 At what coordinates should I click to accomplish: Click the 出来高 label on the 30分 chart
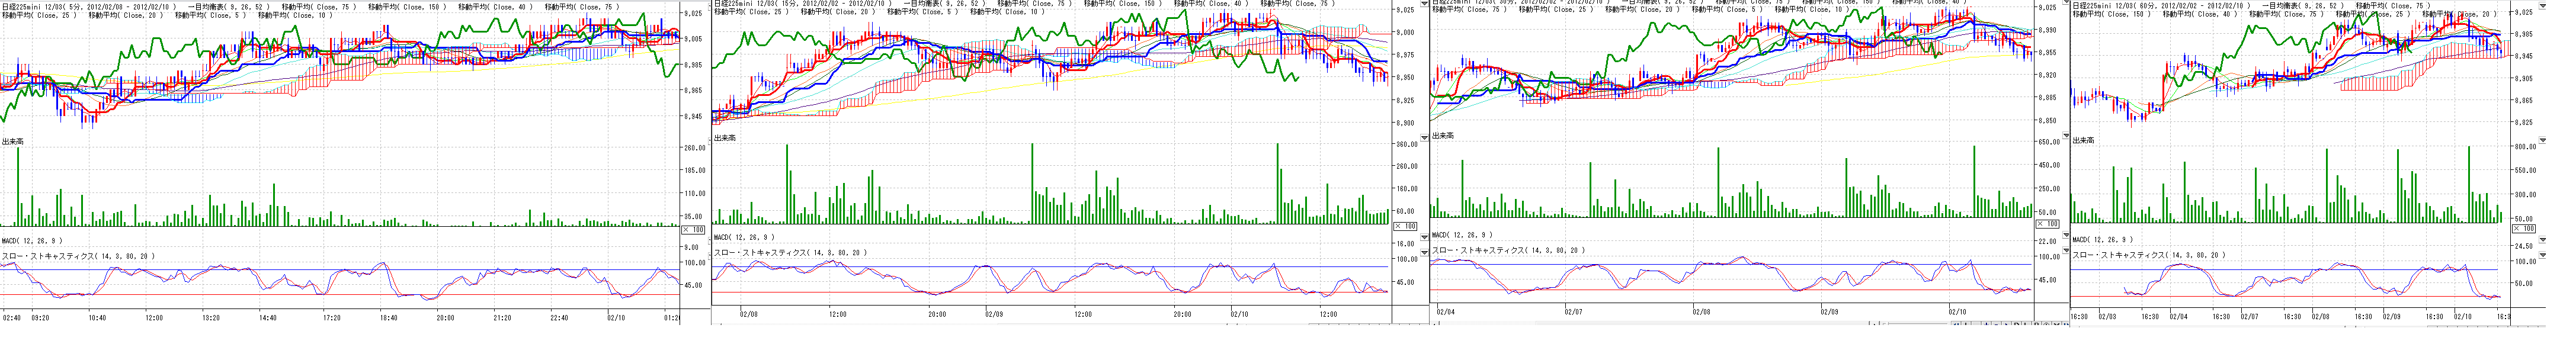pos(1442,136)
